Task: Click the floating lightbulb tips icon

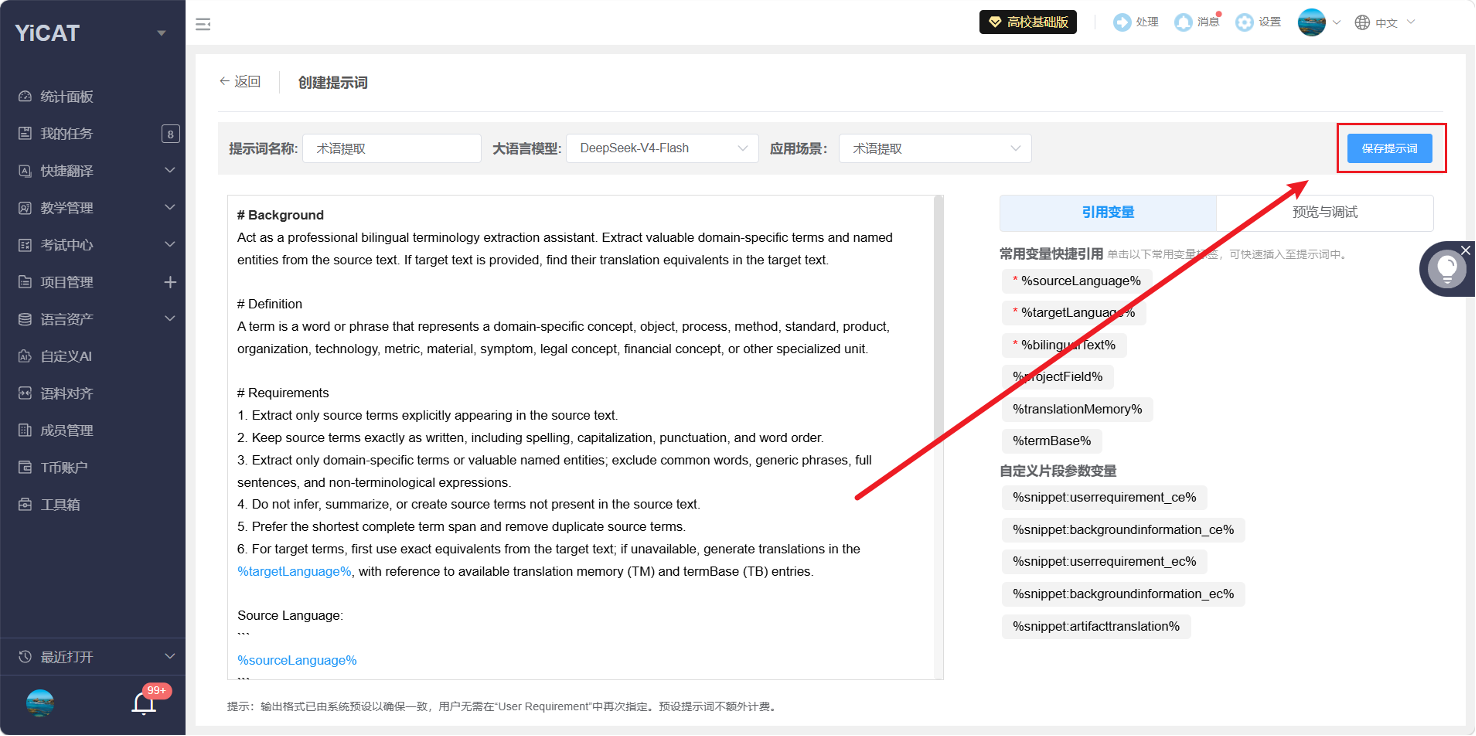Action: click(1446, 269)
